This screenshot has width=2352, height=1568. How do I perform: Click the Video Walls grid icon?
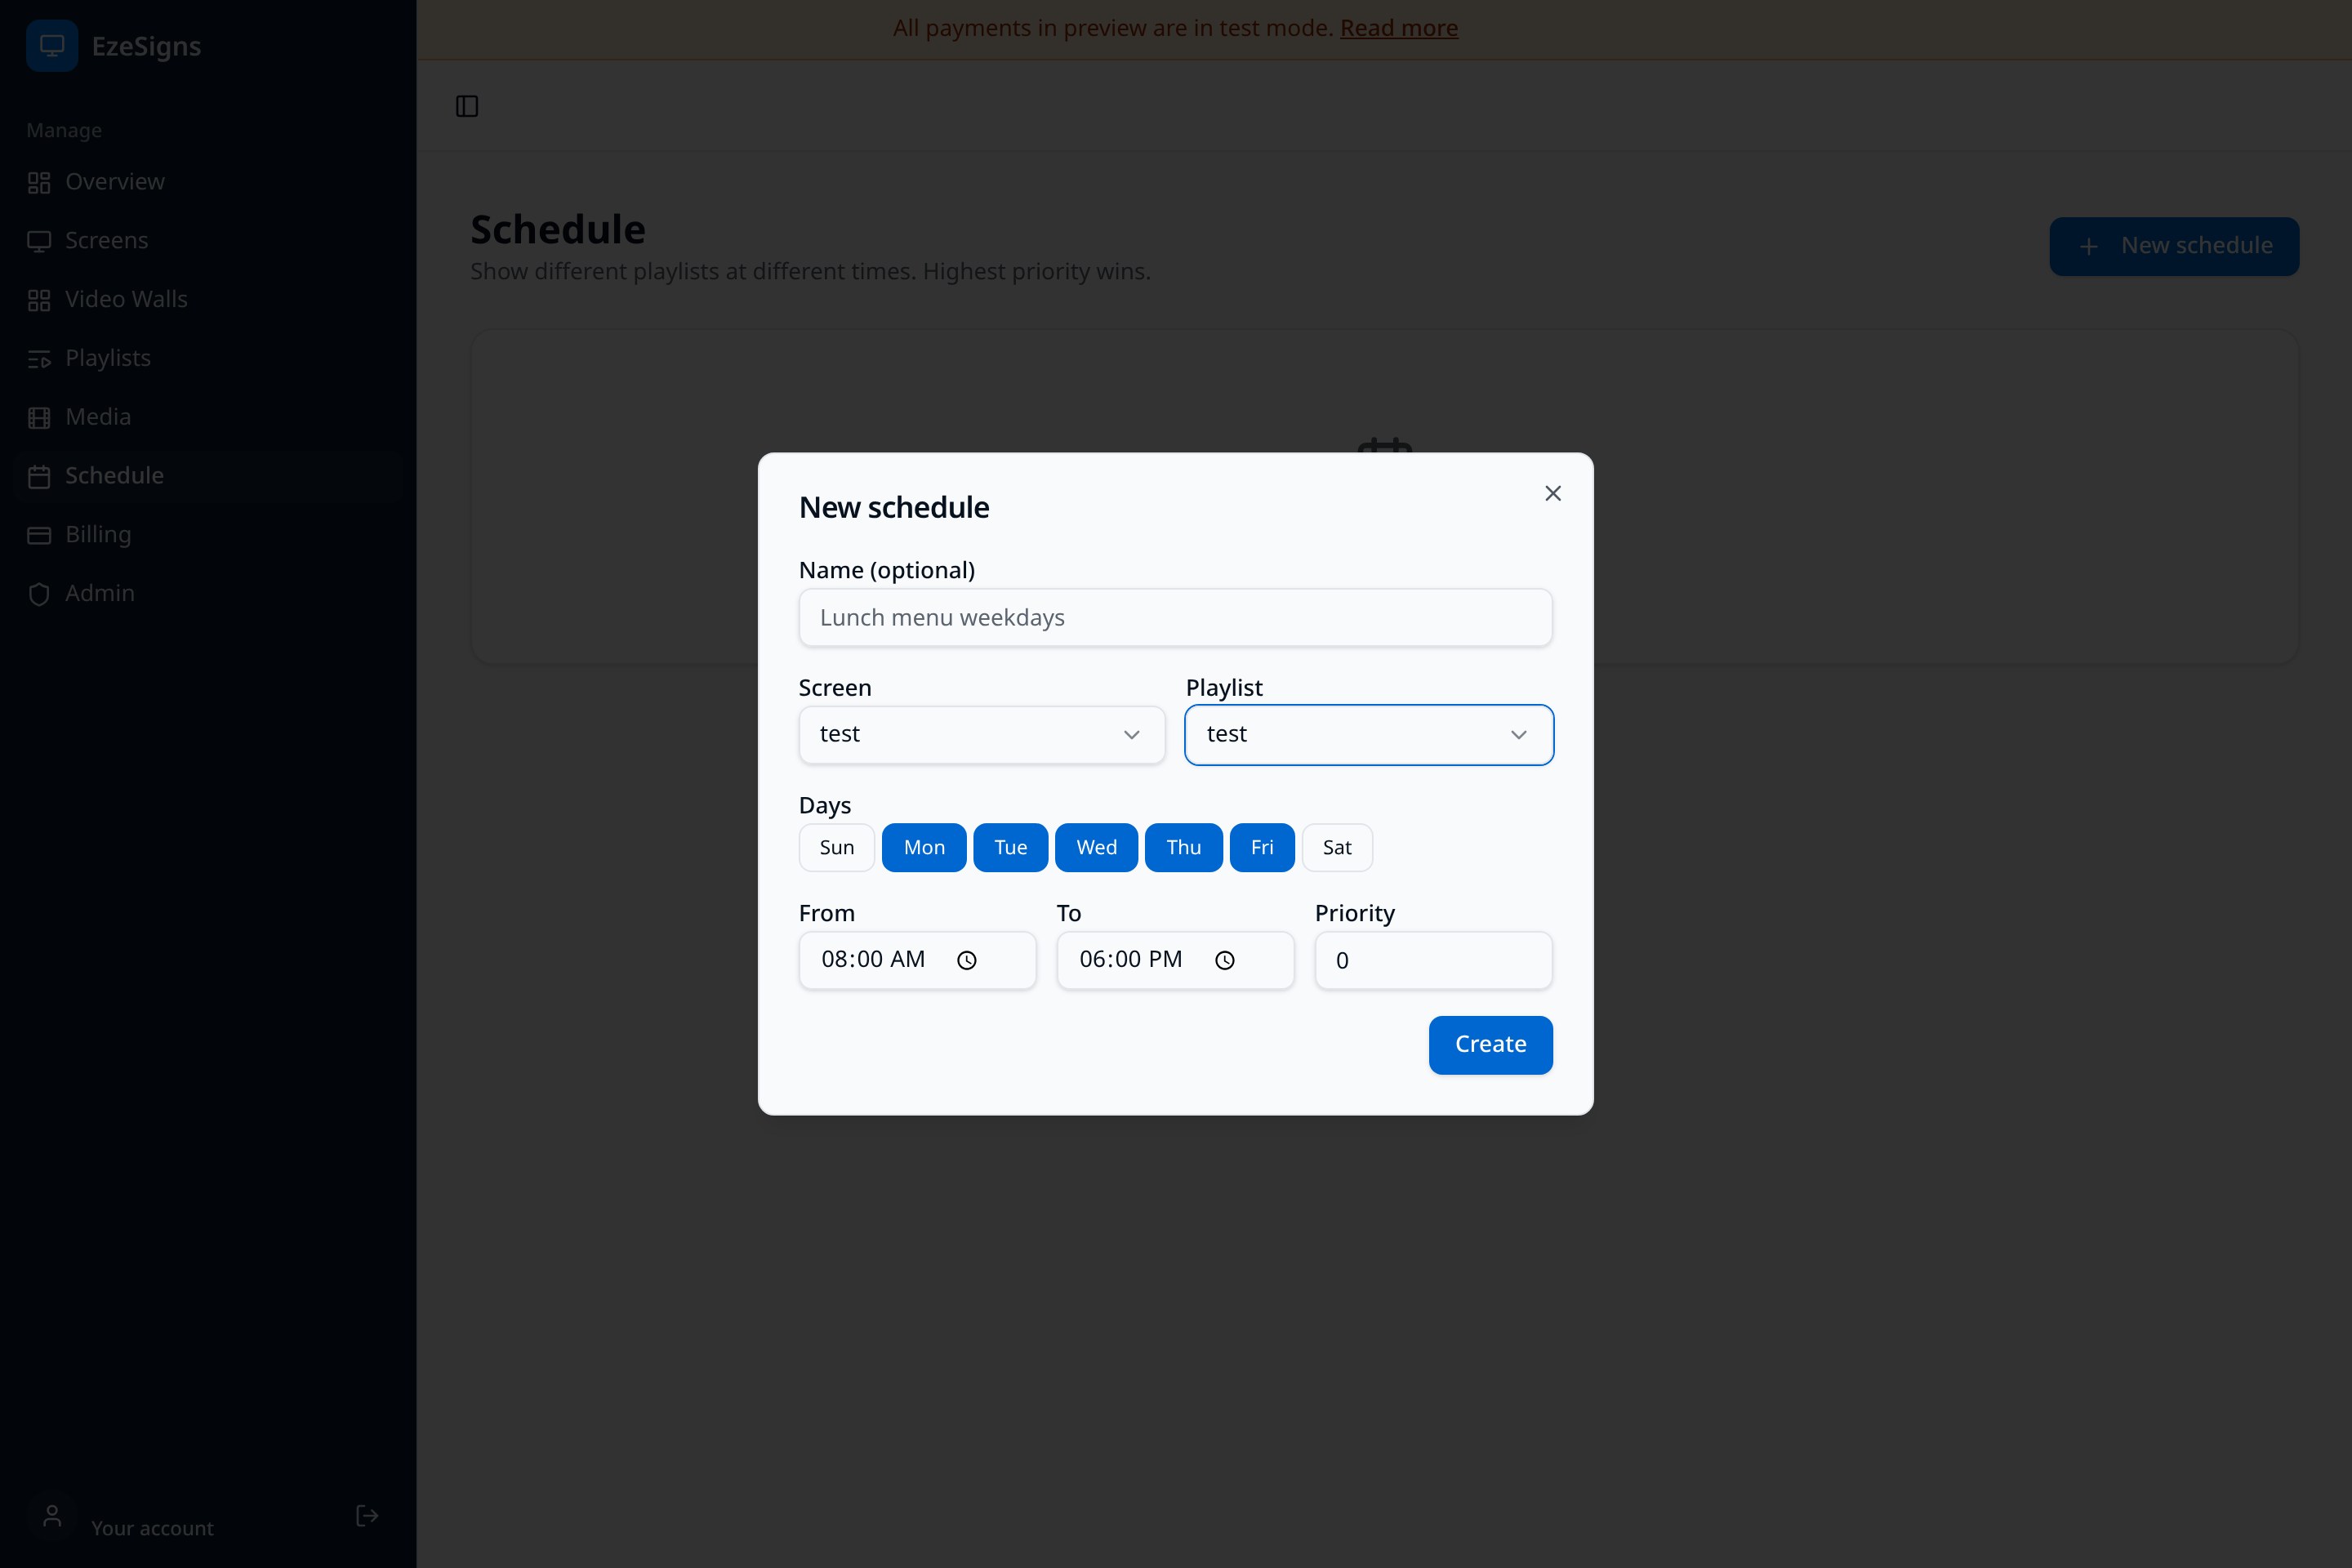pyautogui.click(x=39, y=300)
